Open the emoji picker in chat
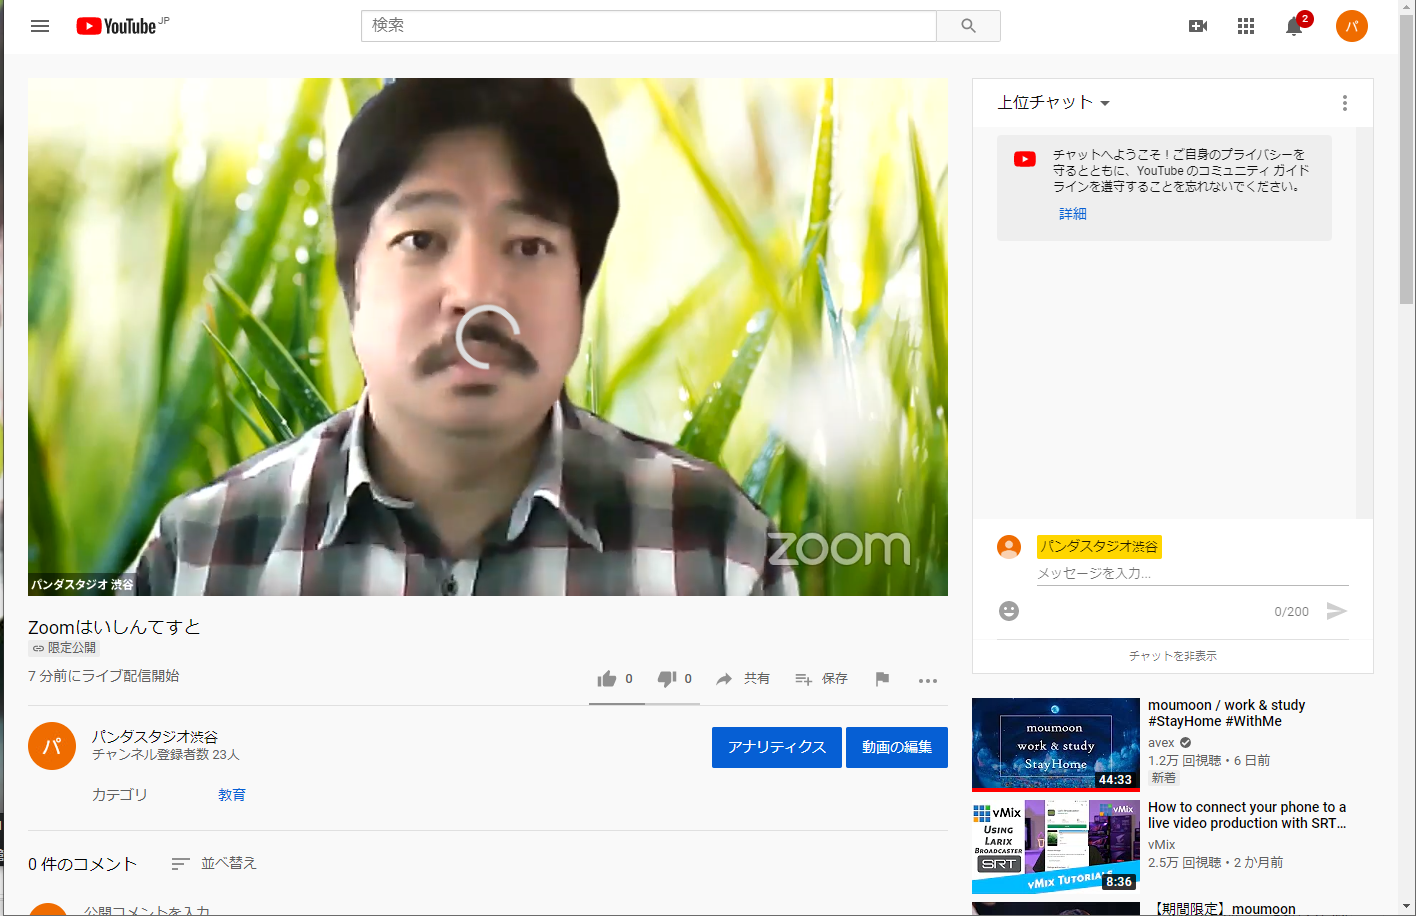Image resolution: width=1416 pixels, height=916 pixels. click(1009, 611)
